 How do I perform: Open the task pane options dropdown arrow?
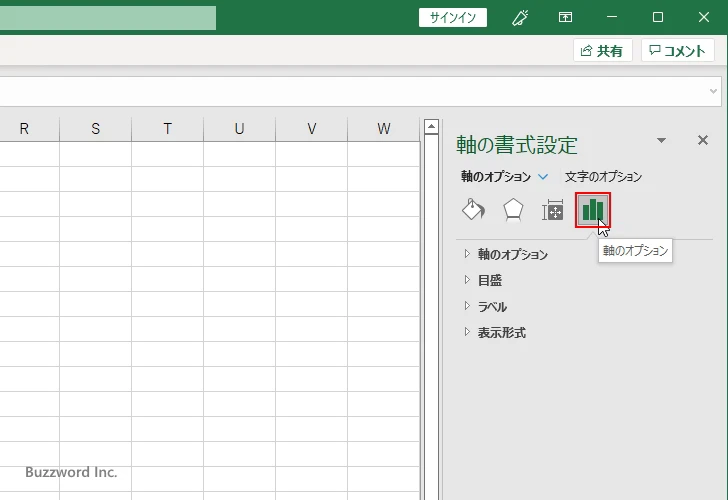[x=661, y=140]
